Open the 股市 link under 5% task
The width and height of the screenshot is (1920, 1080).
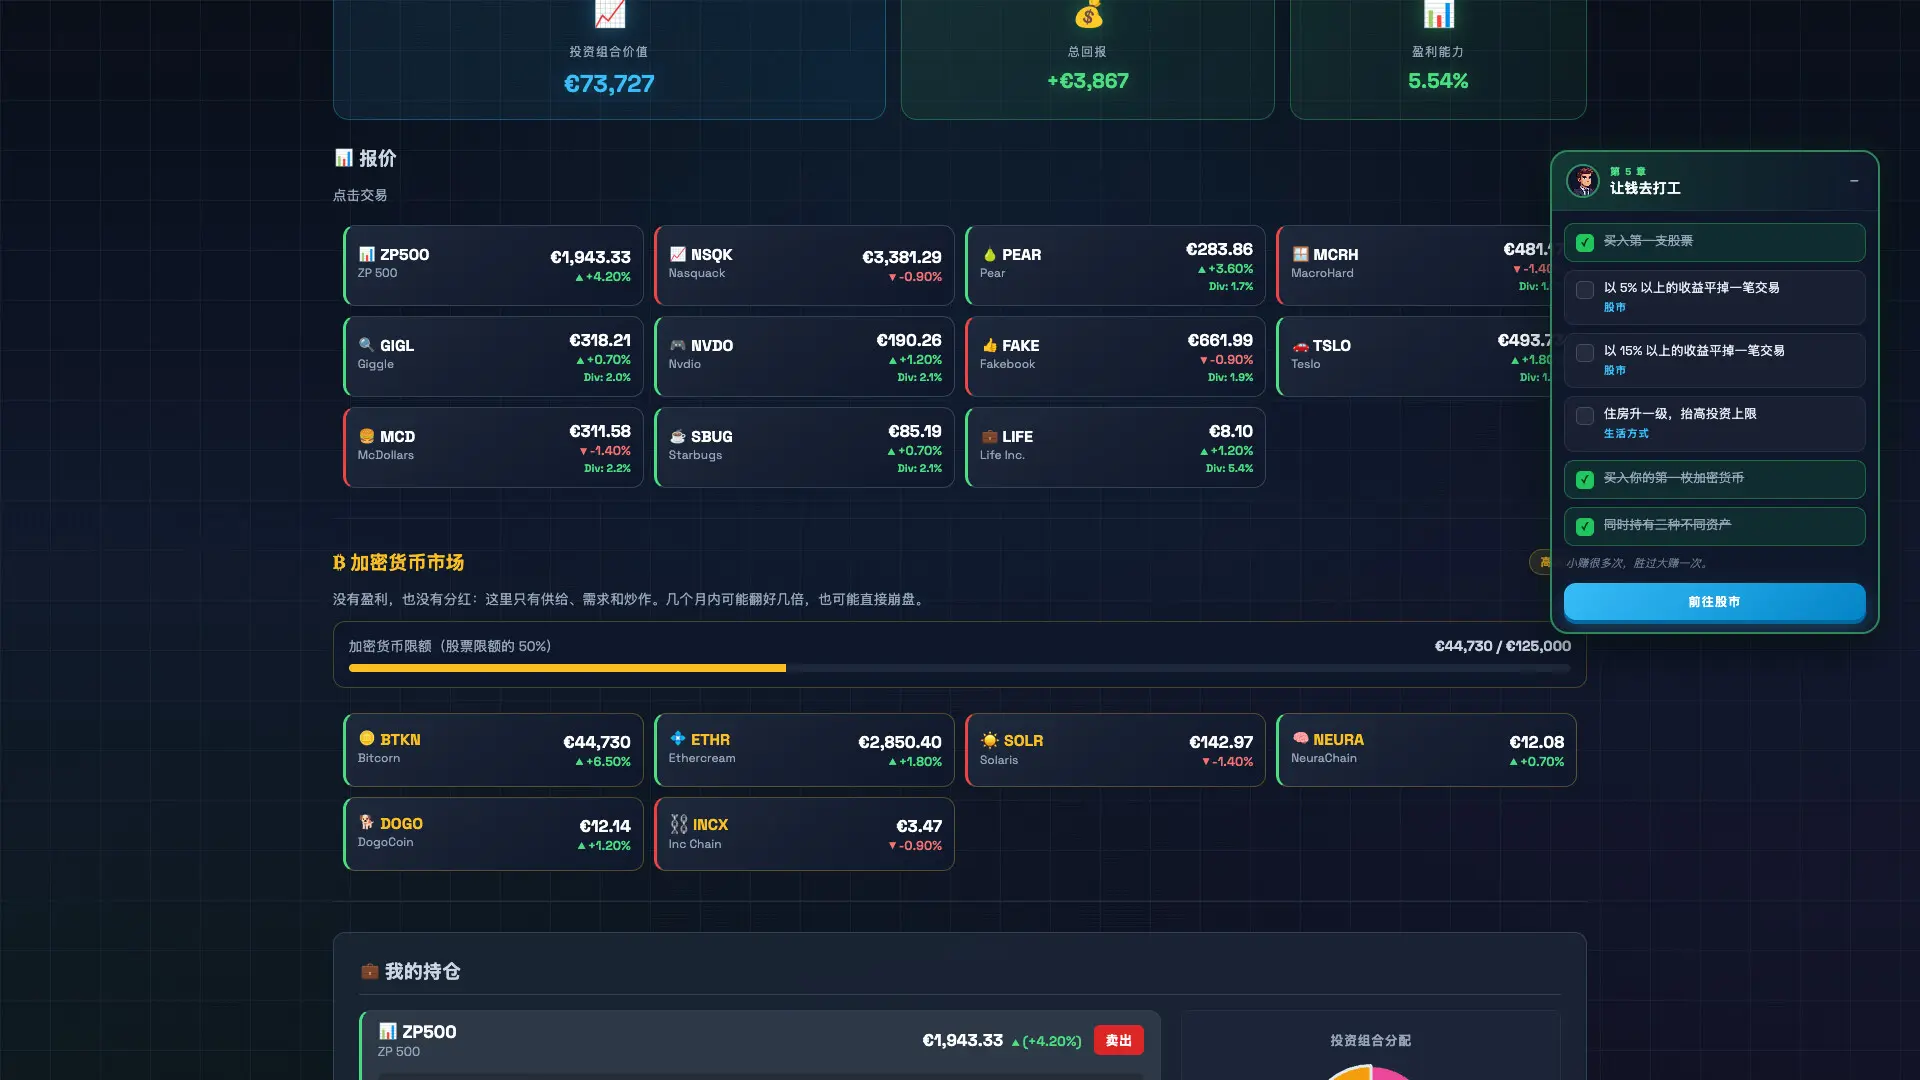(x=1614, y=308)
